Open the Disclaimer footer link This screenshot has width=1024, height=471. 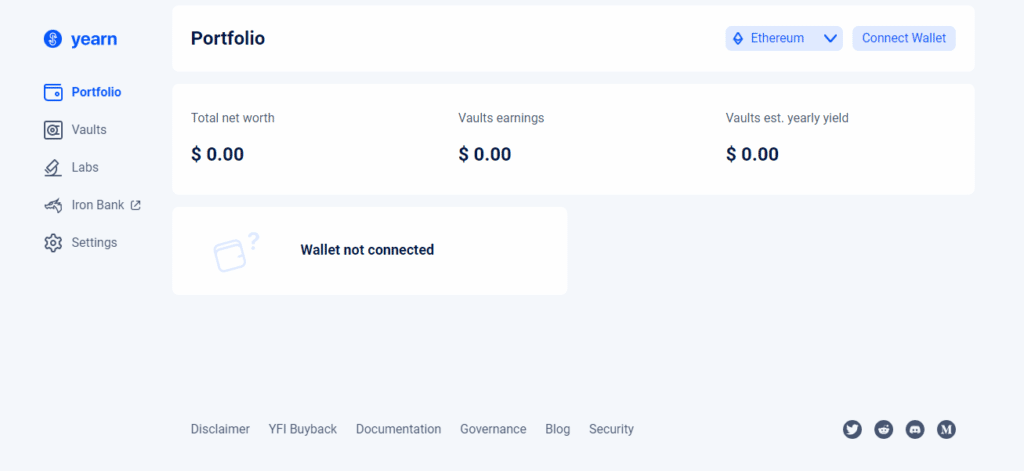(x=220, y=429)
